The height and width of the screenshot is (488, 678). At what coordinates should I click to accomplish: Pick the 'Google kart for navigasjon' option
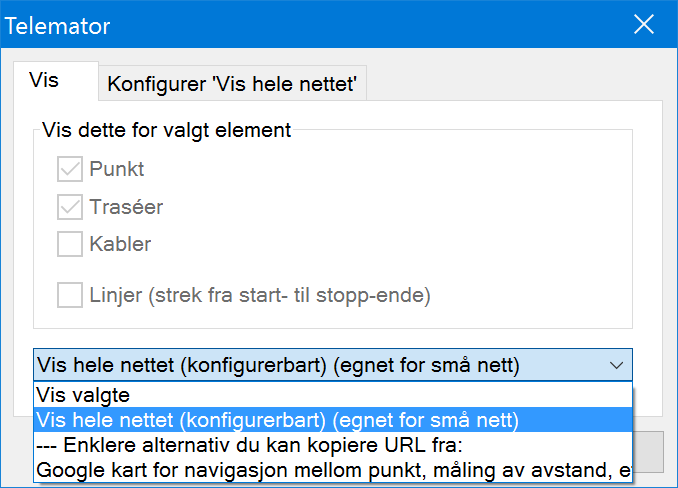click(333, 470)
